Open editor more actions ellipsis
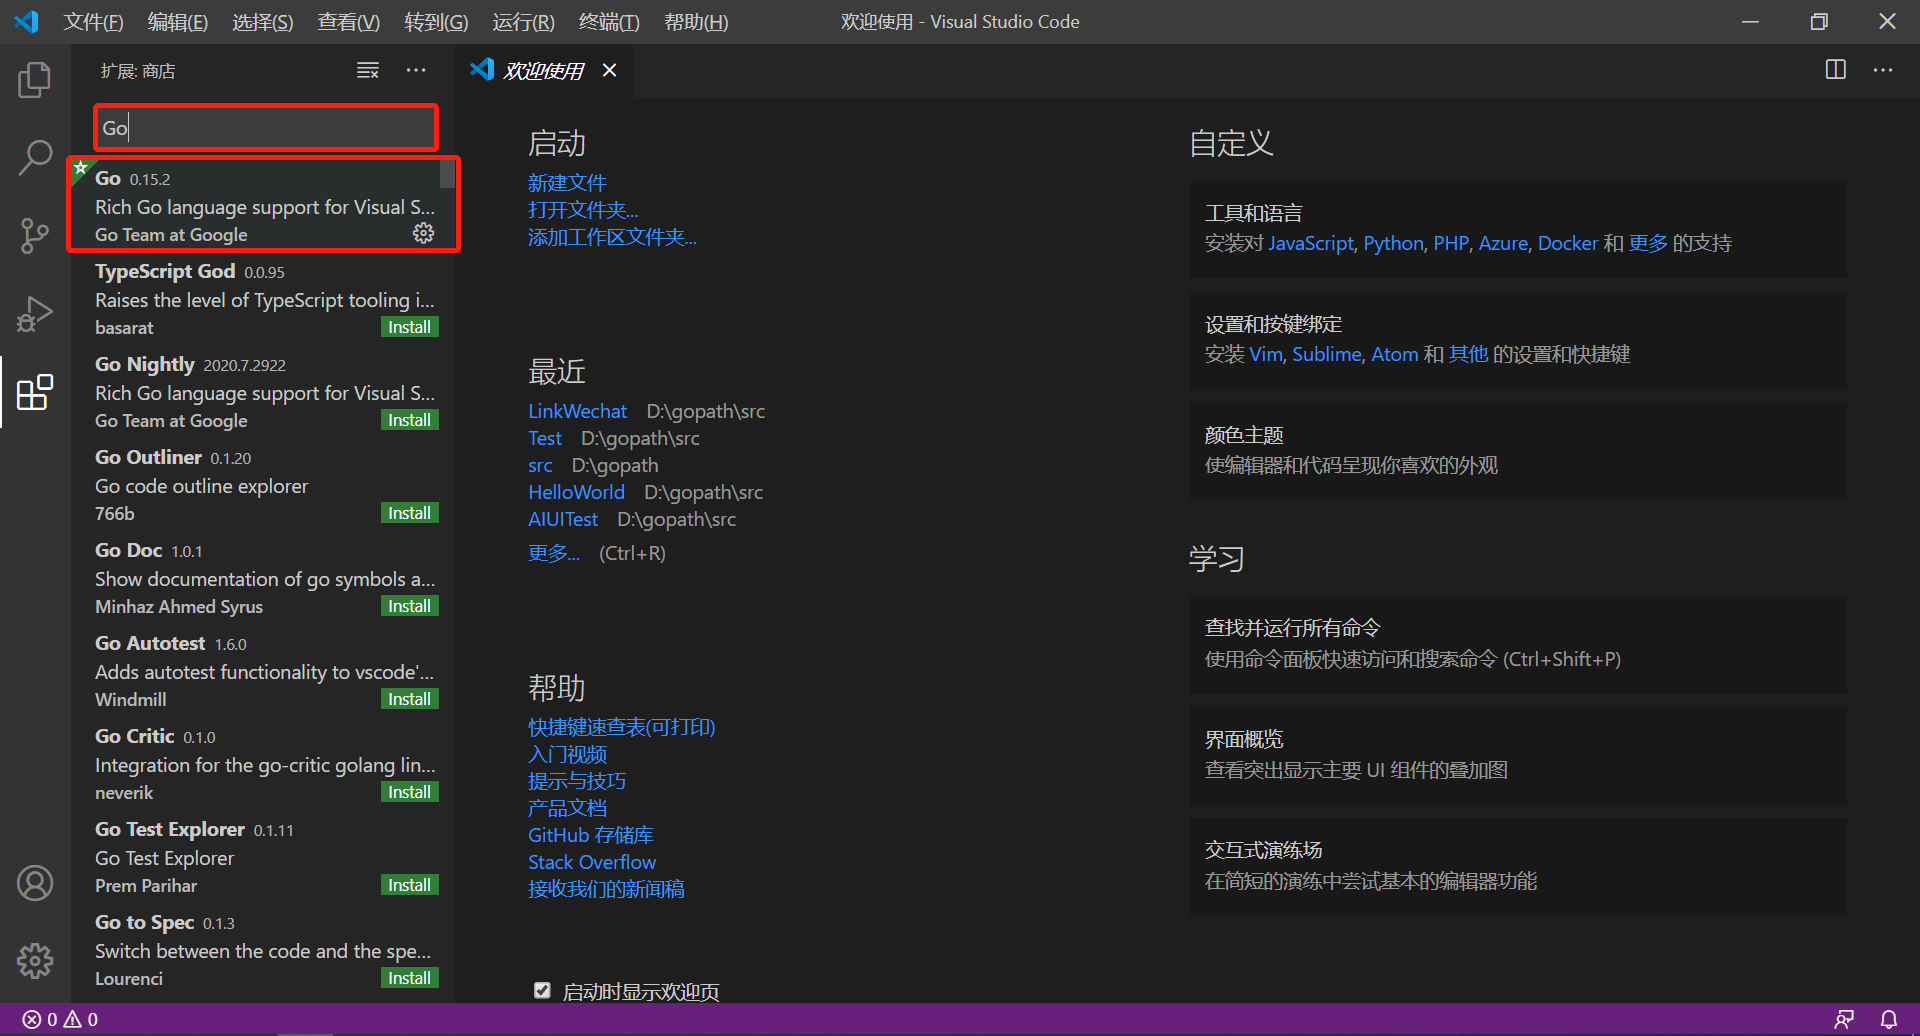Image resolution: width=1920 pixels, height=1036 pixels. (x=1883, y=70)
